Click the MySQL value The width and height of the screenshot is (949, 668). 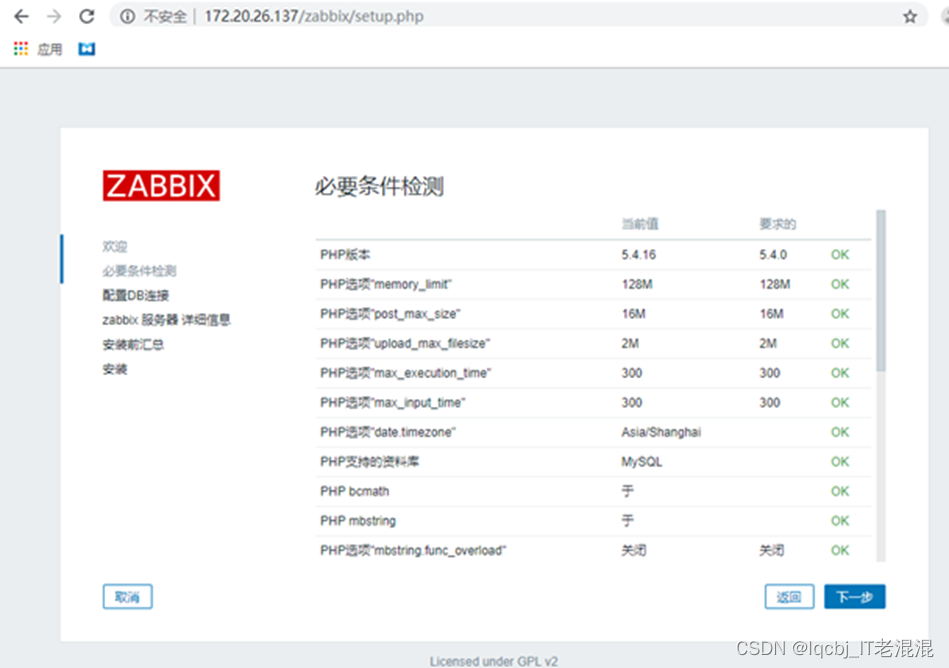click(x=642, y=462)
